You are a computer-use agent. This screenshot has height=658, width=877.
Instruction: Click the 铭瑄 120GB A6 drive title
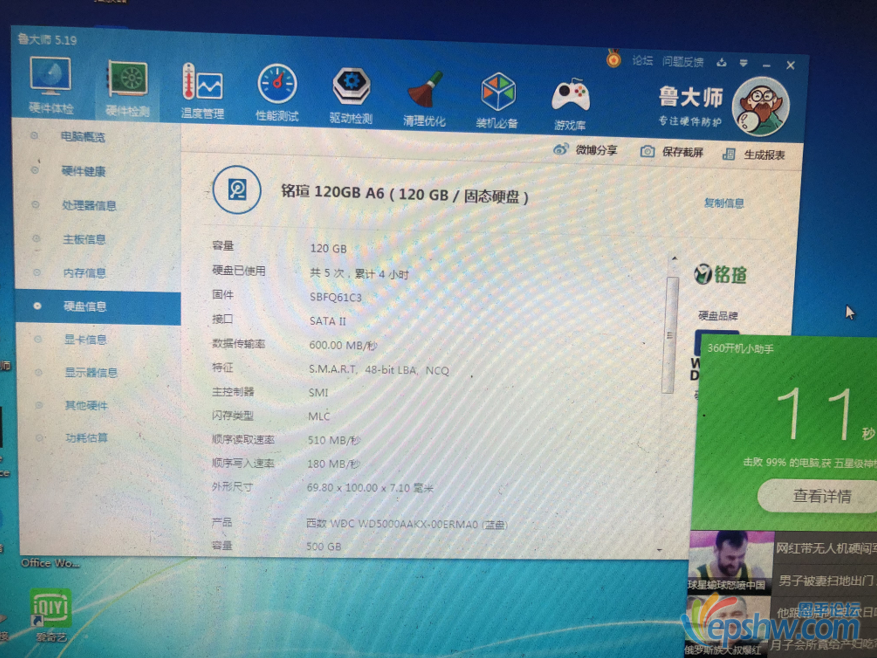pyautogui.click(x=404, y=194)
